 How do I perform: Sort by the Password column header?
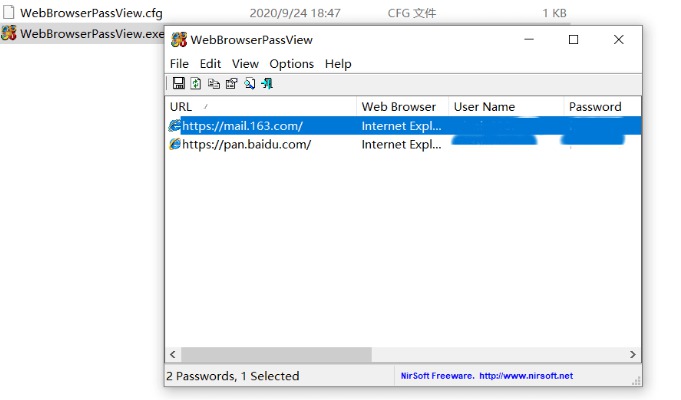(602, 107)
